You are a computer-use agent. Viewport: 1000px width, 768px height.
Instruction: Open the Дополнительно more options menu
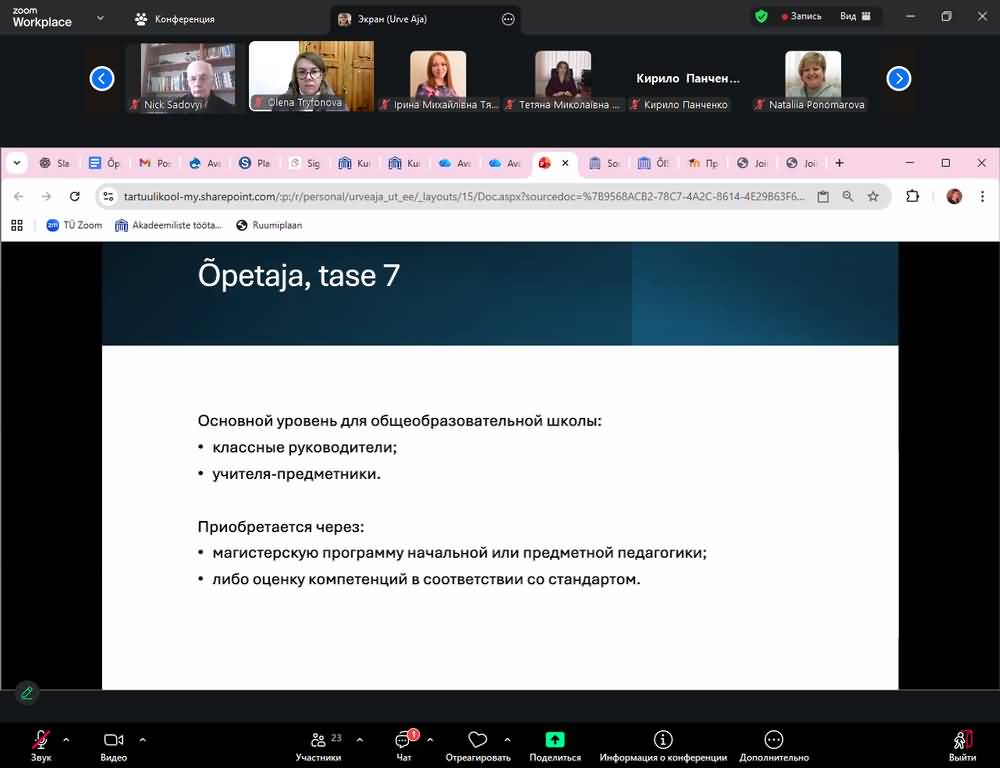(x=773, y=741)
